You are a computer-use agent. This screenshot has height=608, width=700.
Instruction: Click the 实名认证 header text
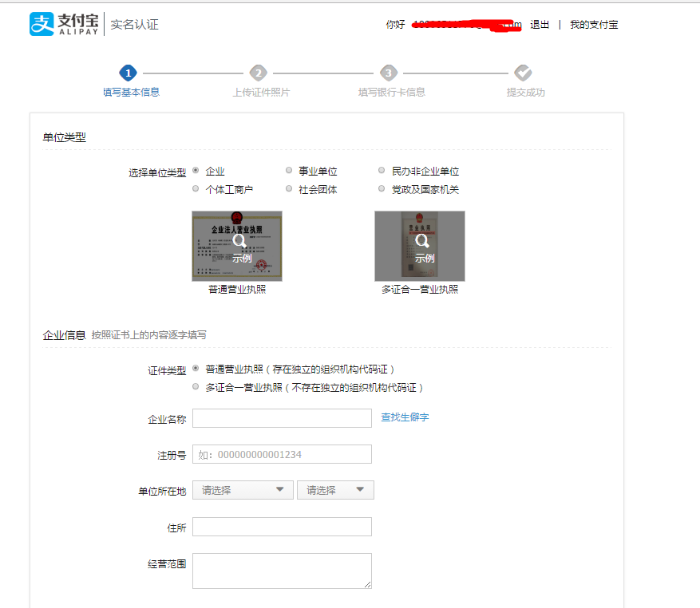(134, 25)
